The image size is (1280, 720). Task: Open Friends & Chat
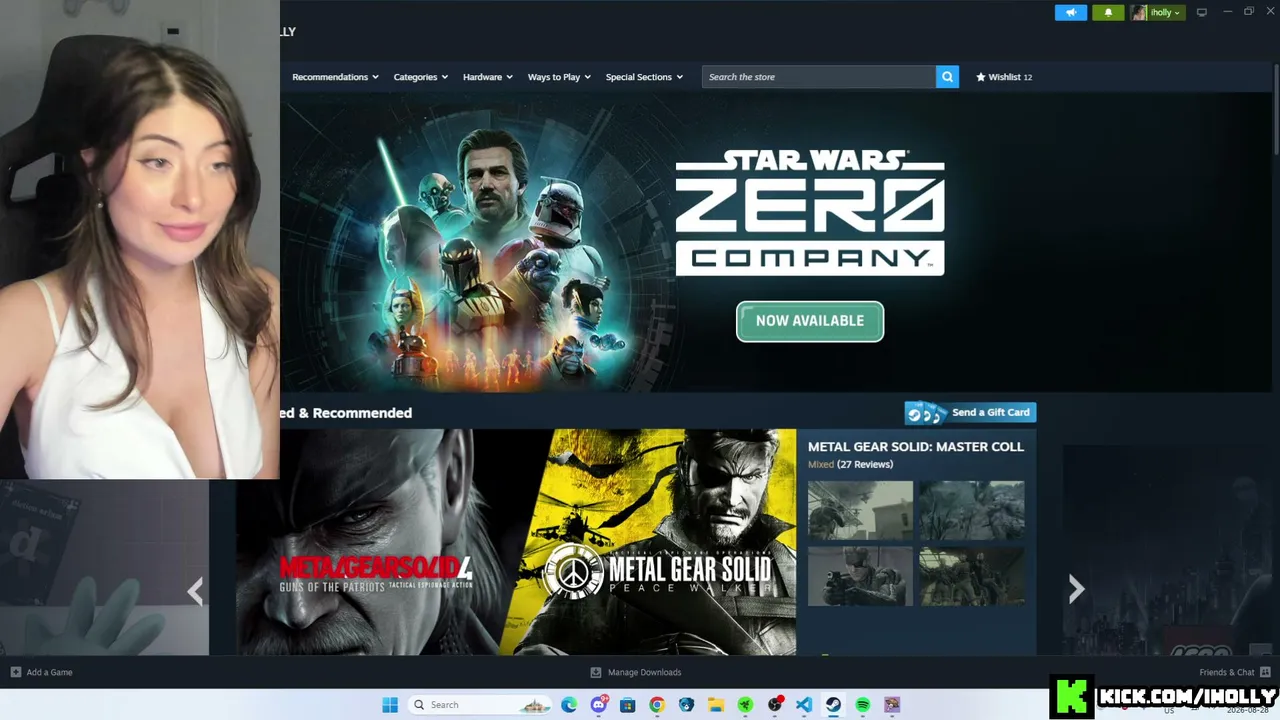1234,672
